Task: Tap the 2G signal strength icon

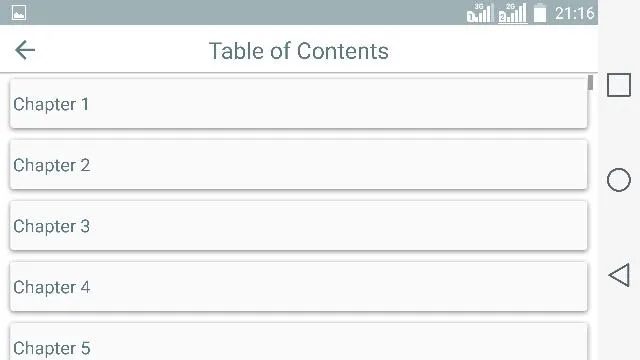Action: coord(512,13)
